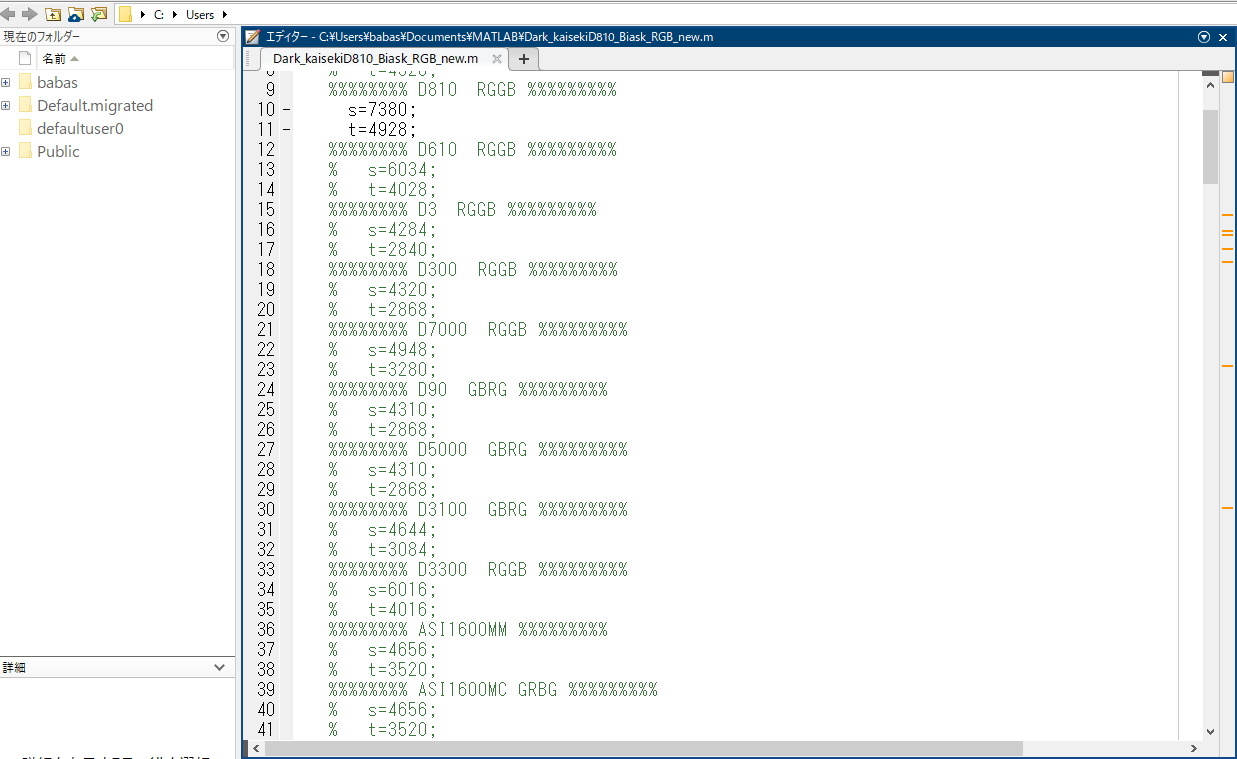This screenshot has width=1237, height=759.
Task: Expand the Default.migrated folder node
Action: [6, 105]
